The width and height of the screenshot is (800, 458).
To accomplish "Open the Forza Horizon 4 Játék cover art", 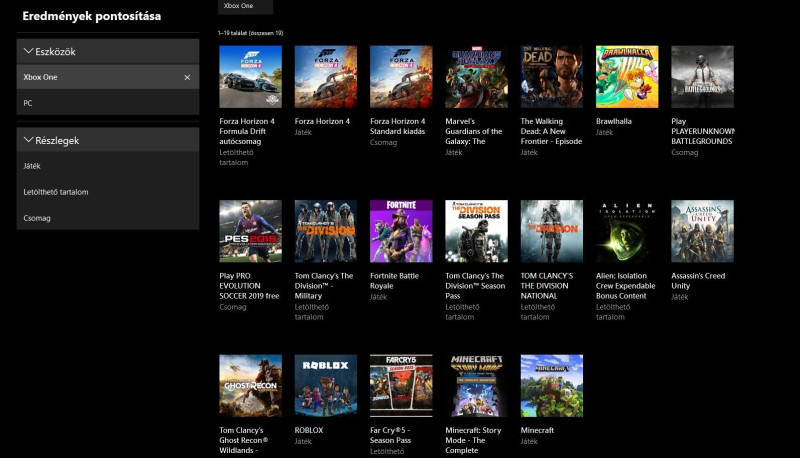I will [326, 77].
